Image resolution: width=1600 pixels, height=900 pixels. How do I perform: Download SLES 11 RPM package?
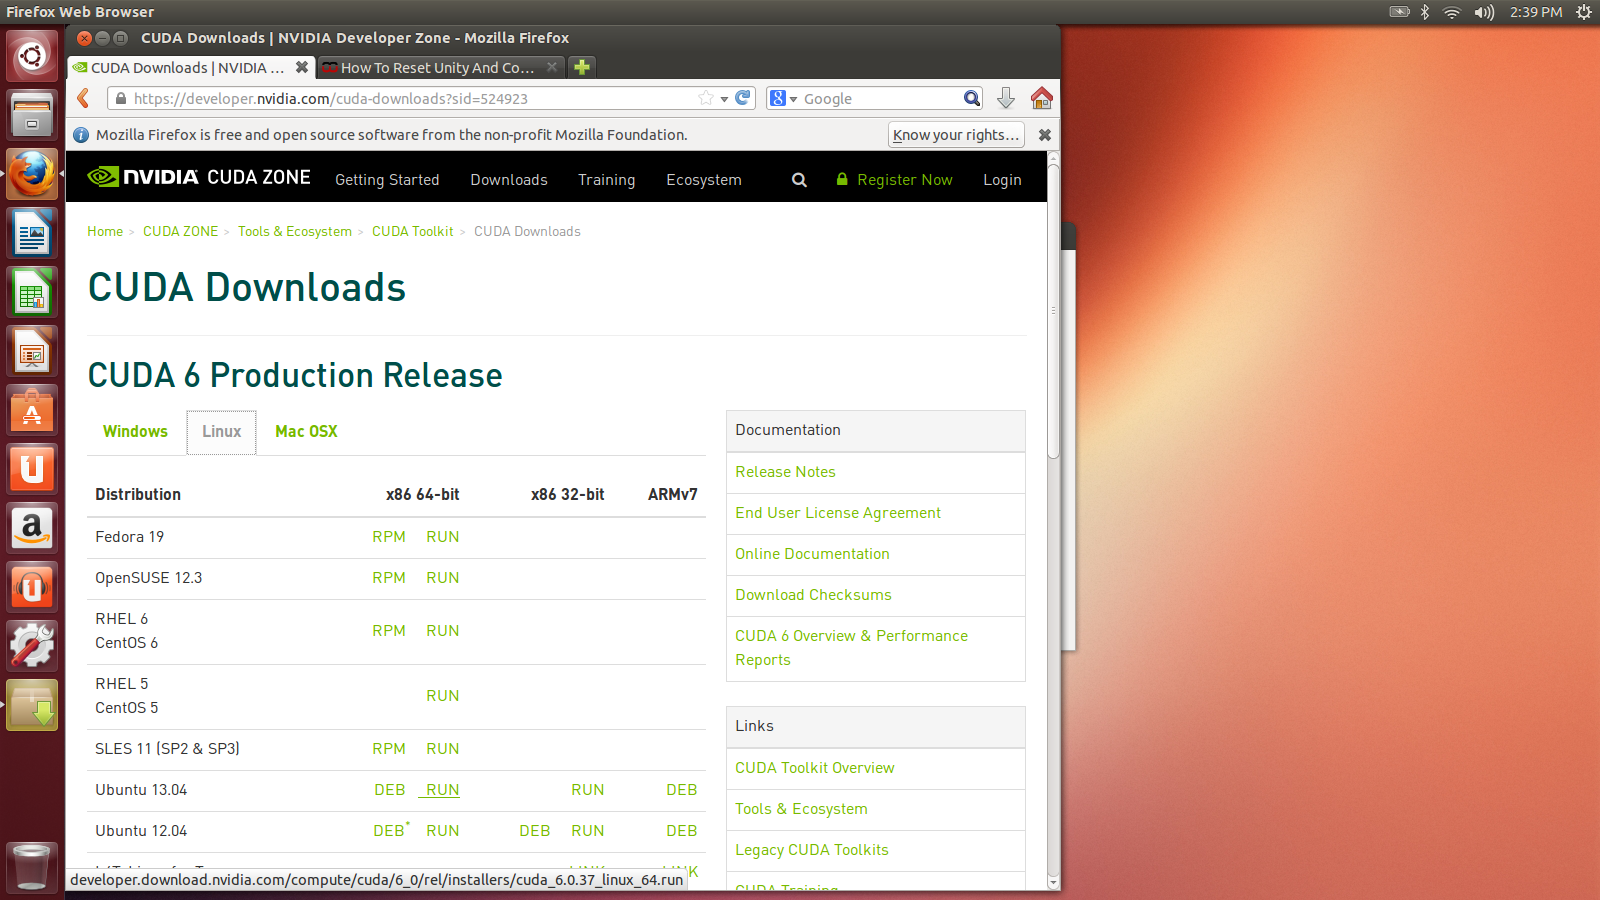pos(389,749)
